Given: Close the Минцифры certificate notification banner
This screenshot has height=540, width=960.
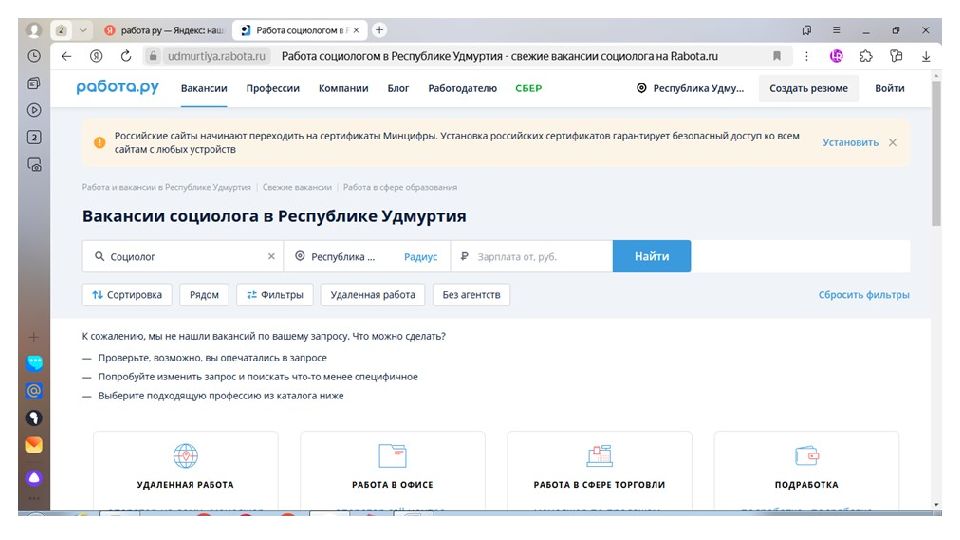Looking at the screenshot, I should [893, 142].
